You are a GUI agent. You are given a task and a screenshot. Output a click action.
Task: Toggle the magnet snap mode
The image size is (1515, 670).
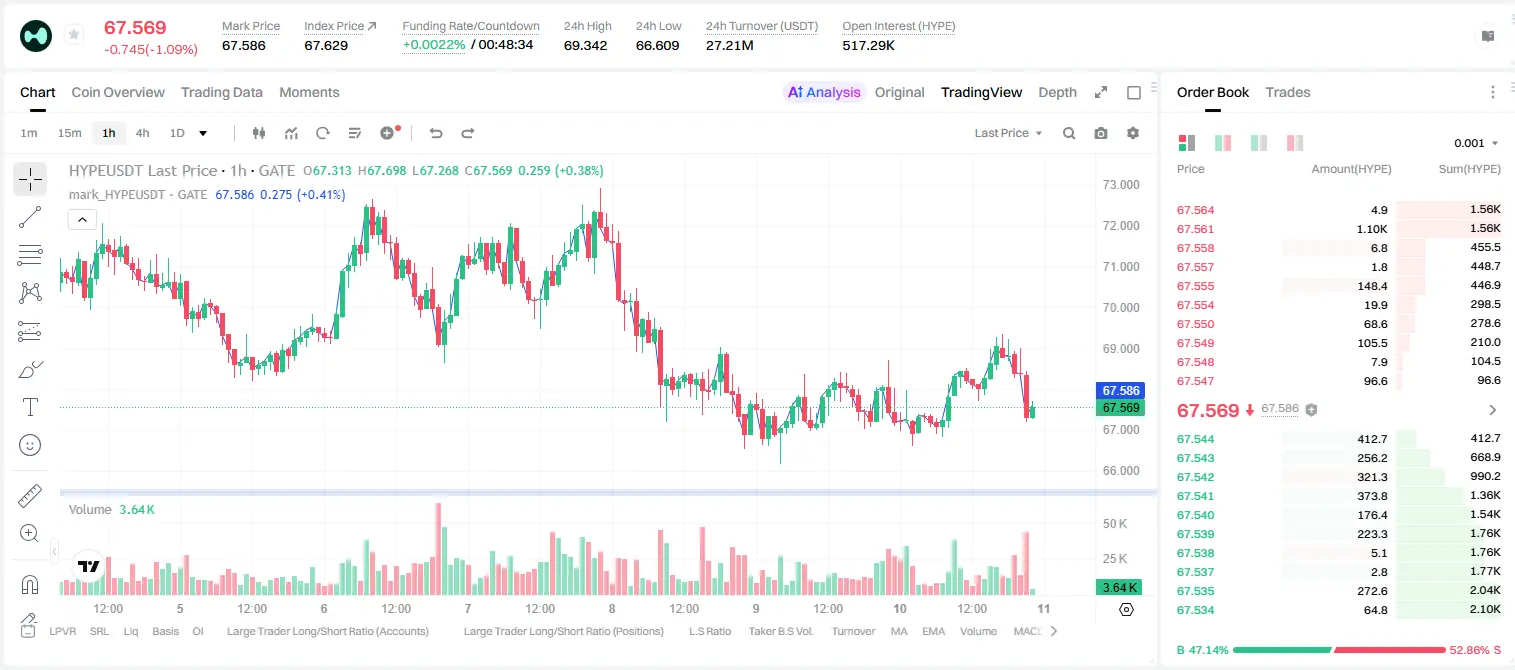point(30,584)
